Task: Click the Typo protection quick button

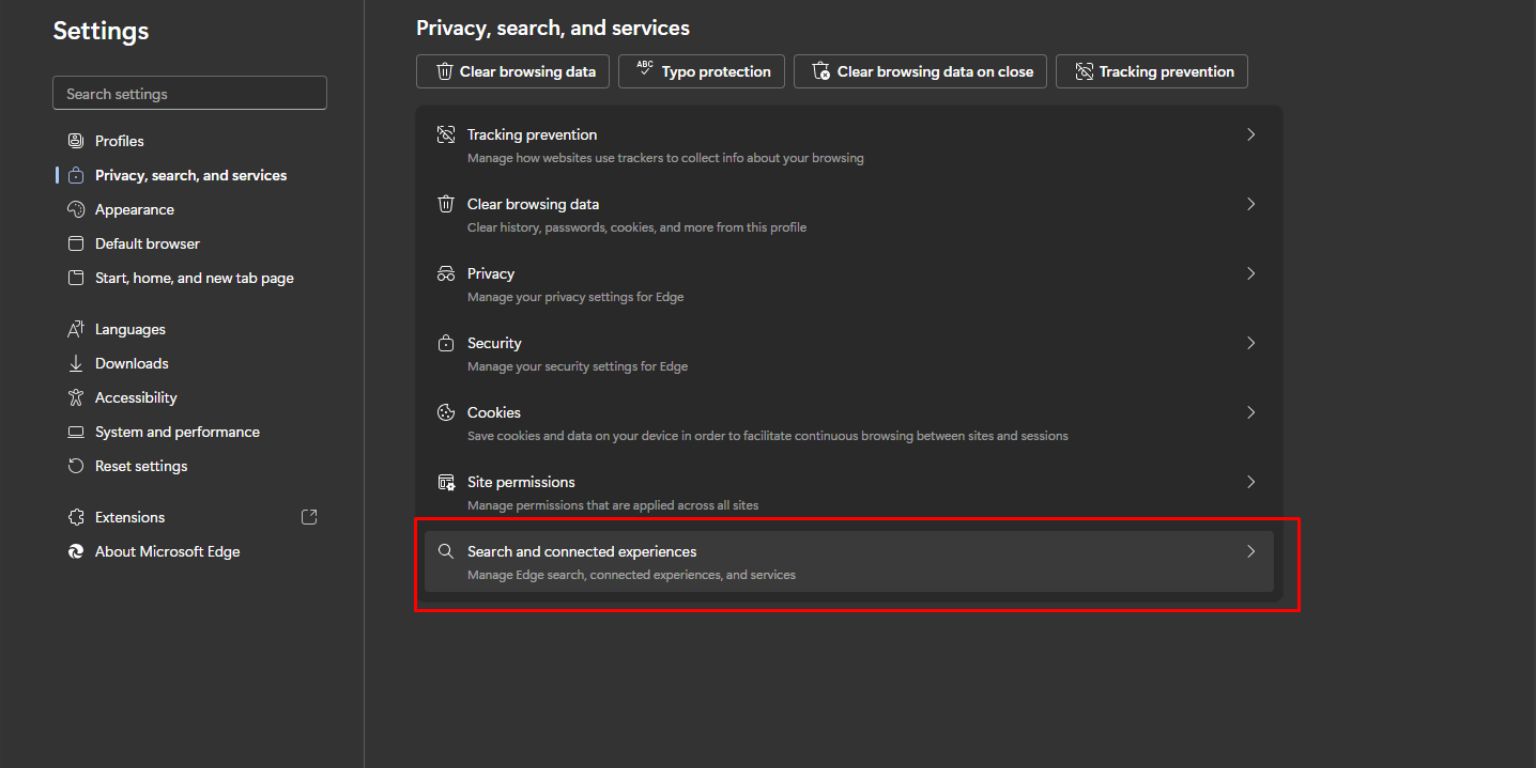Action: tap(702, 71)
